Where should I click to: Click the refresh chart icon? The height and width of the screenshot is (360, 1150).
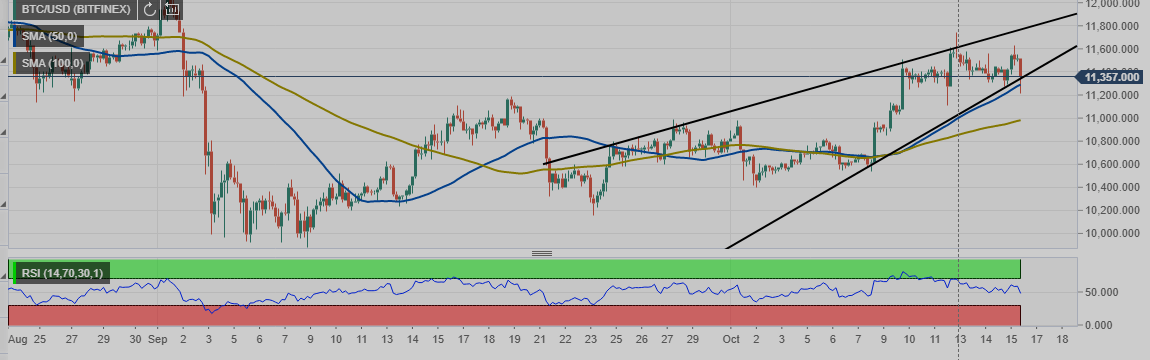coord(150,10)
